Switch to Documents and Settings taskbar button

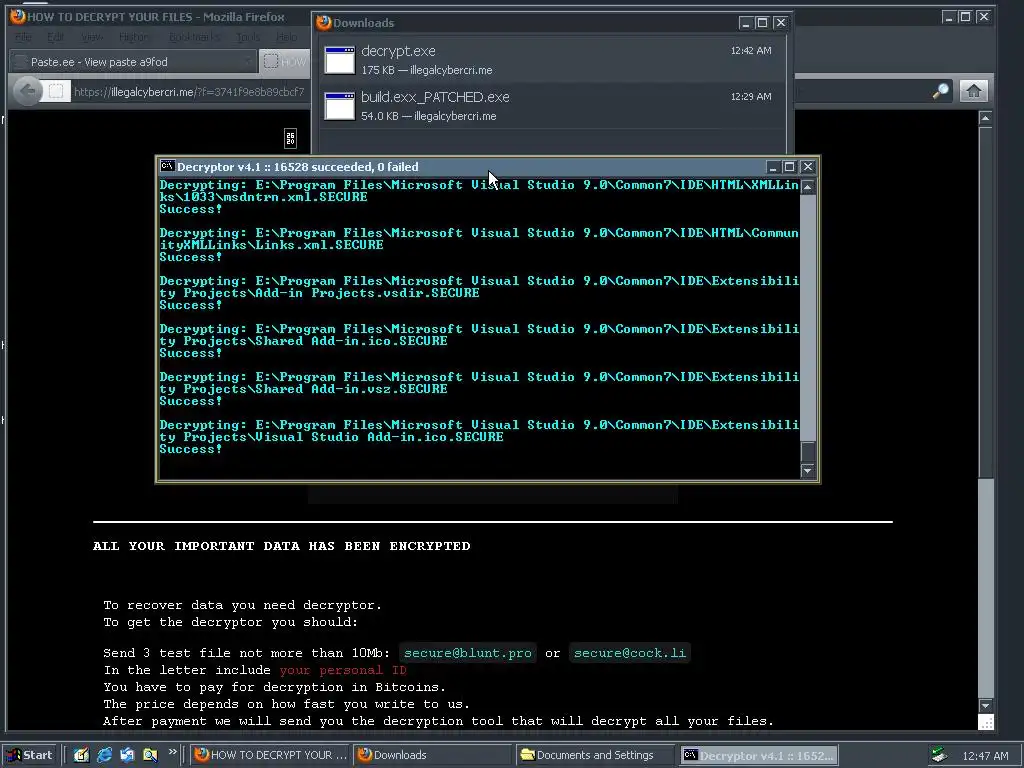point(594,755)
